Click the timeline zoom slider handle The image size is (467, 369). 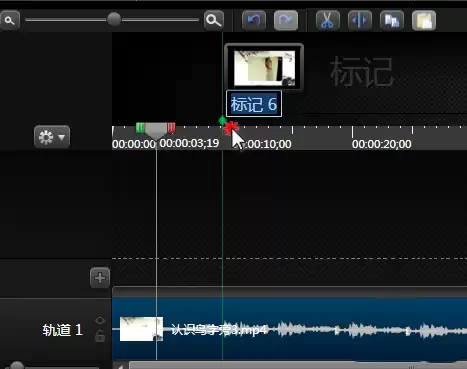114,19
